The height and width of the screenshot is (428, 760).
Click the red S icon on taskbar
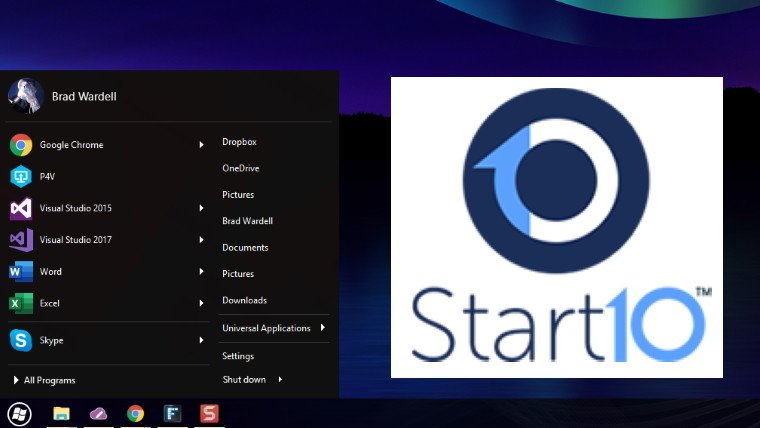coord(209,413)
